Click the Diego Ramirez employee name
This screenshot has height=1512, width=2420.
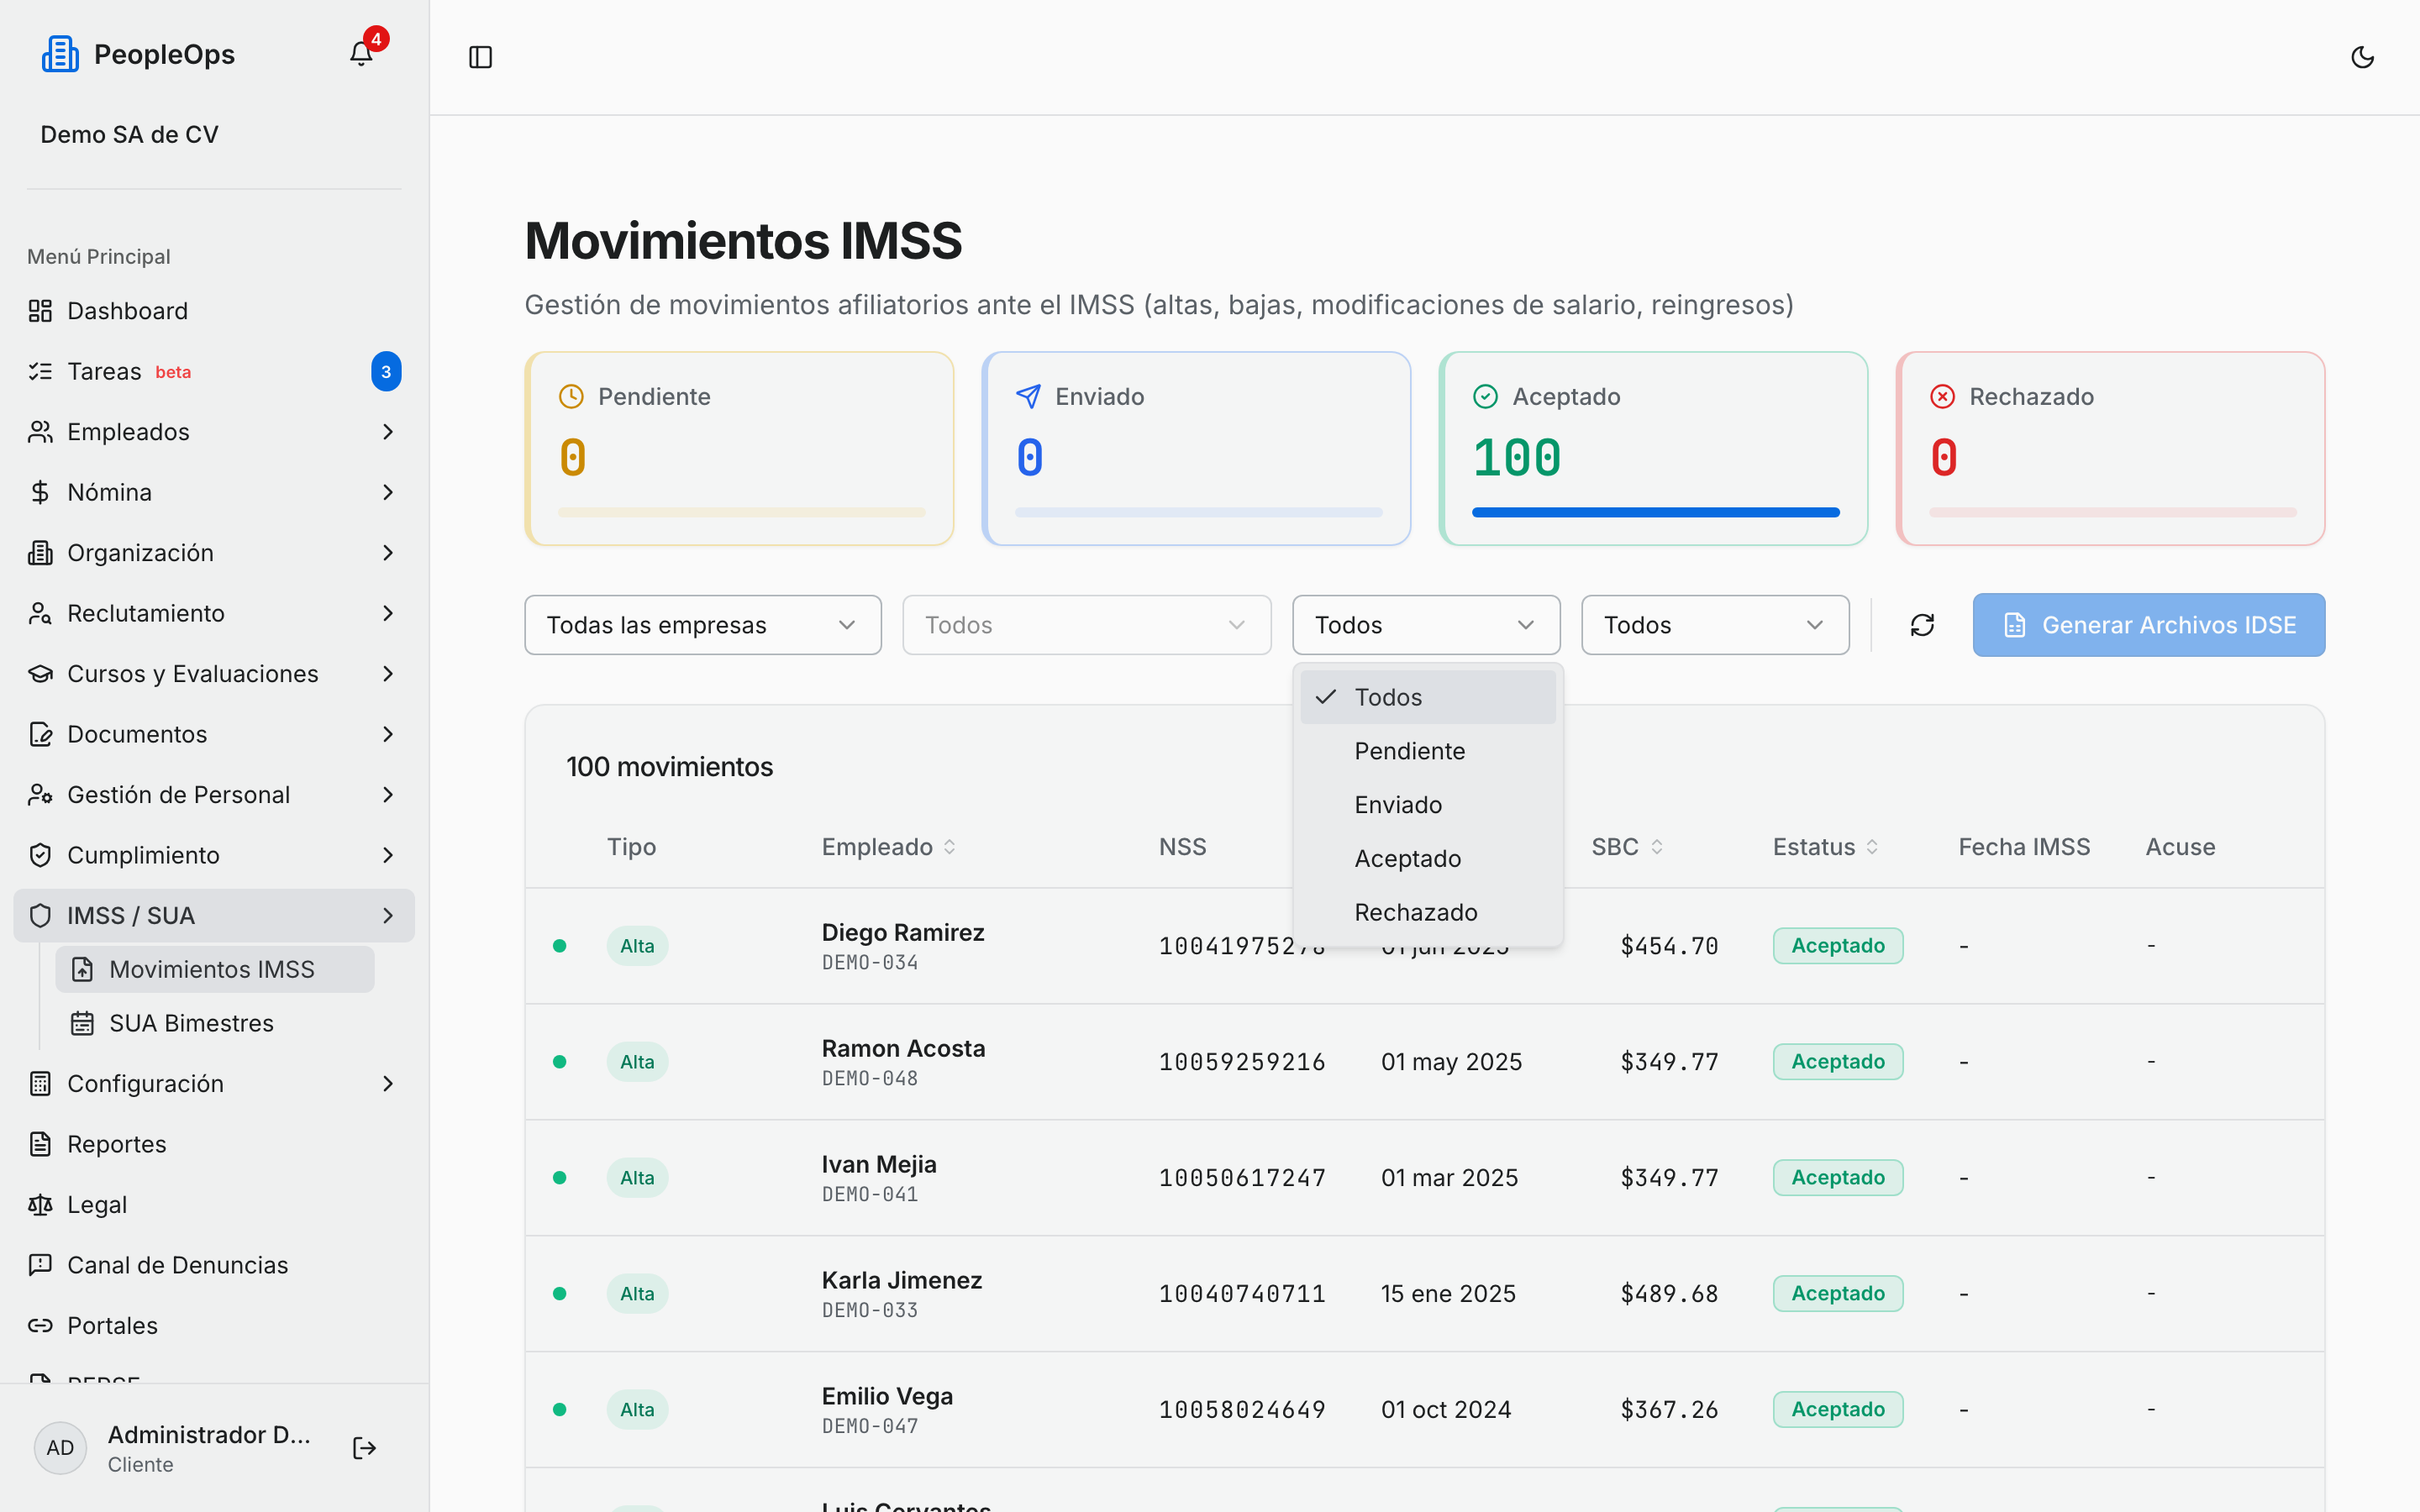point(903,932)
